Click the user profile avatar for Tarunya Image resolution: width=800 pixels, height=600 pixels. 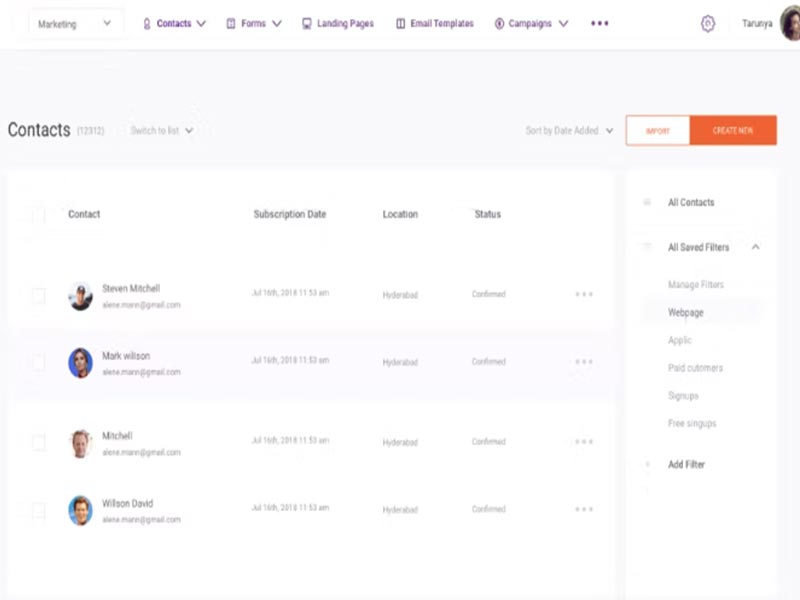tap(790, 24)
